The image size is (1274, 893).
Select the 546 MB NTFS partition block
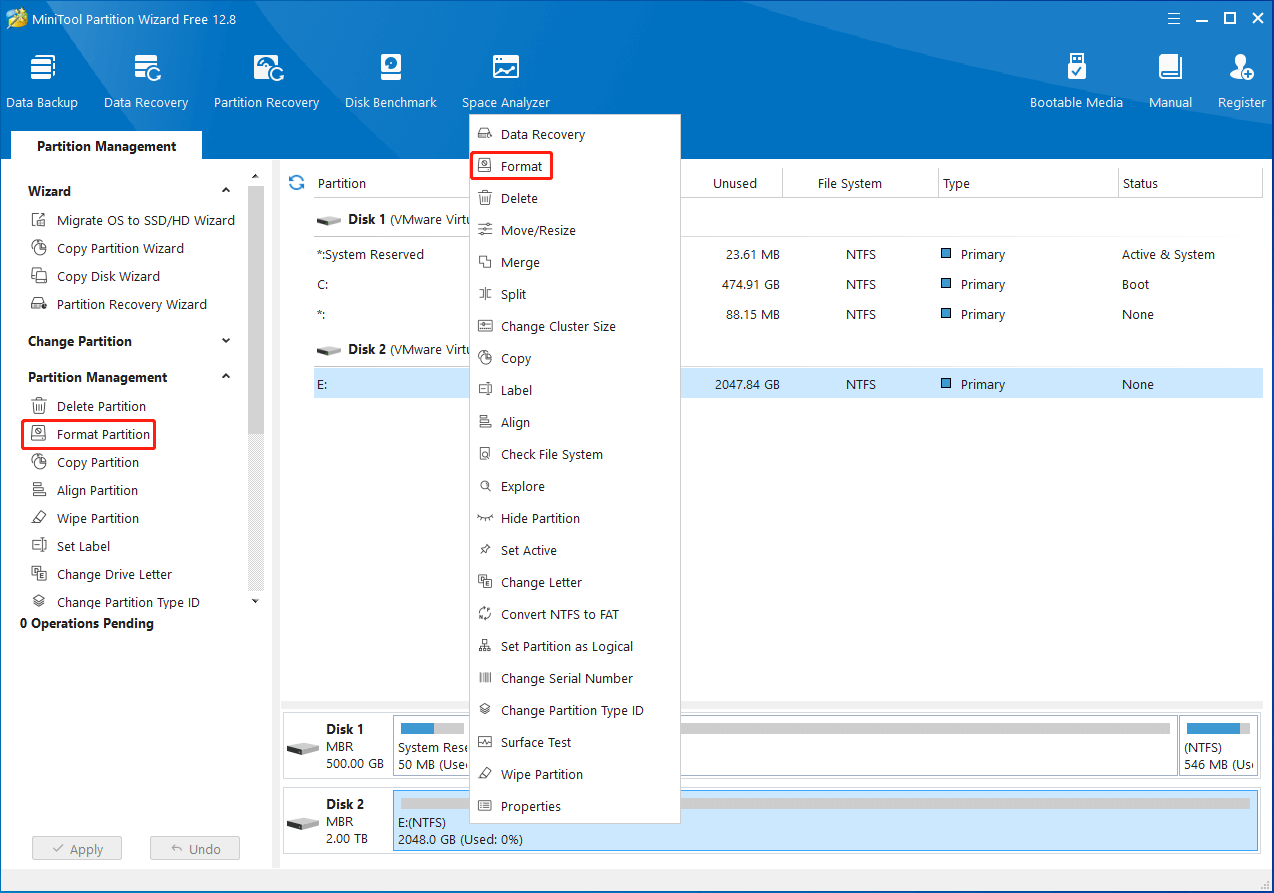point(1218,745)
